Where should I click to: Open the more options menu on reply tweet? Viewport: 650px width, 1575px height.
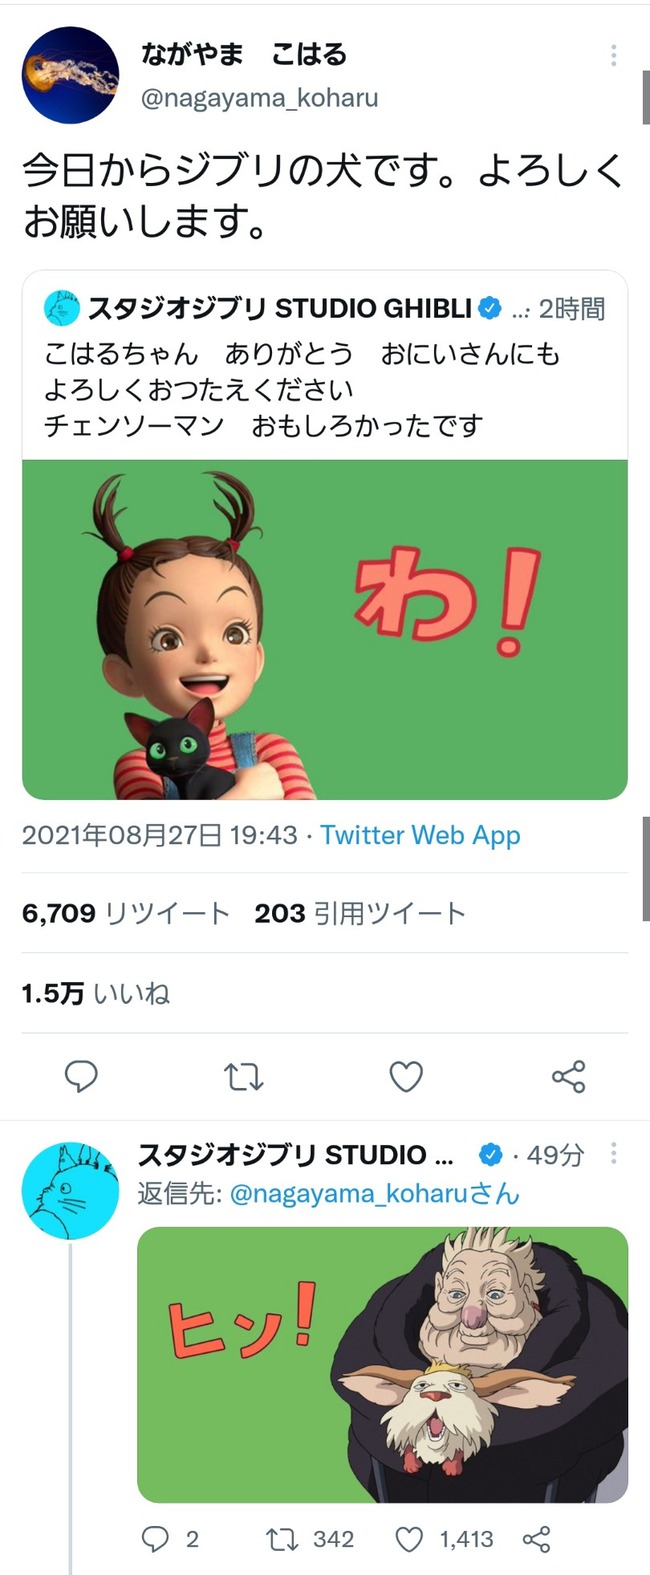[x=613, y=1154]
